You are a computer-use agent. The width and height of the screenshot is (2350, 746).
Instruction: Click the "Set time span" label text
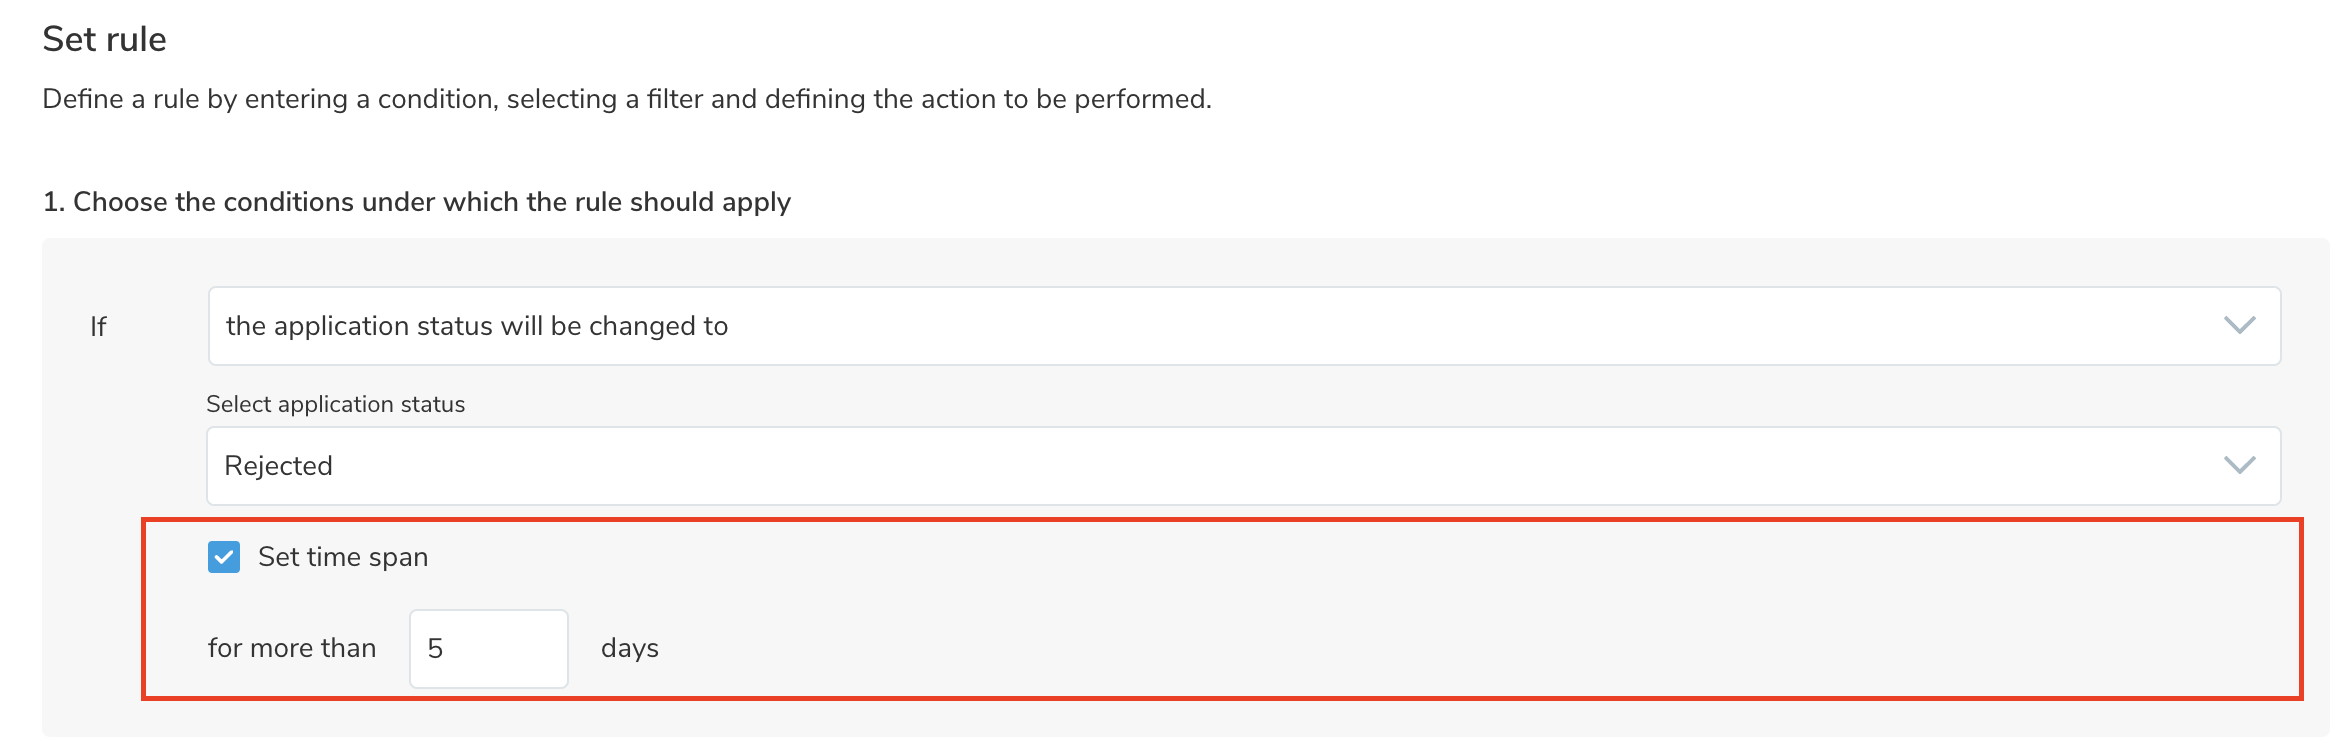343,557
